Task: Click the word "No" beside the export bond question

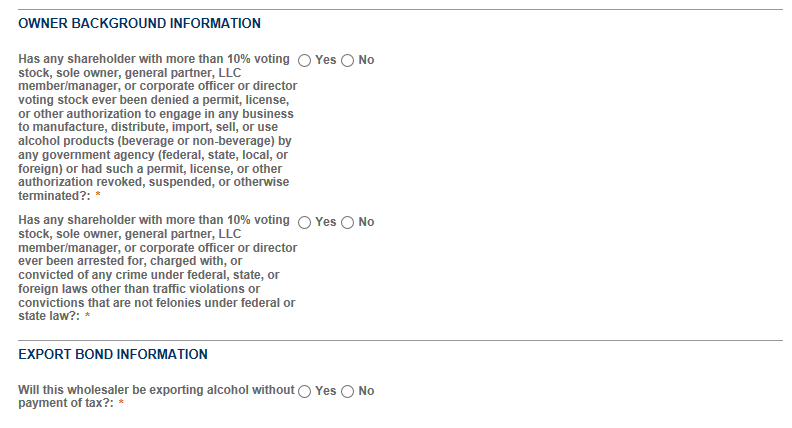Action: pos(366,391)
